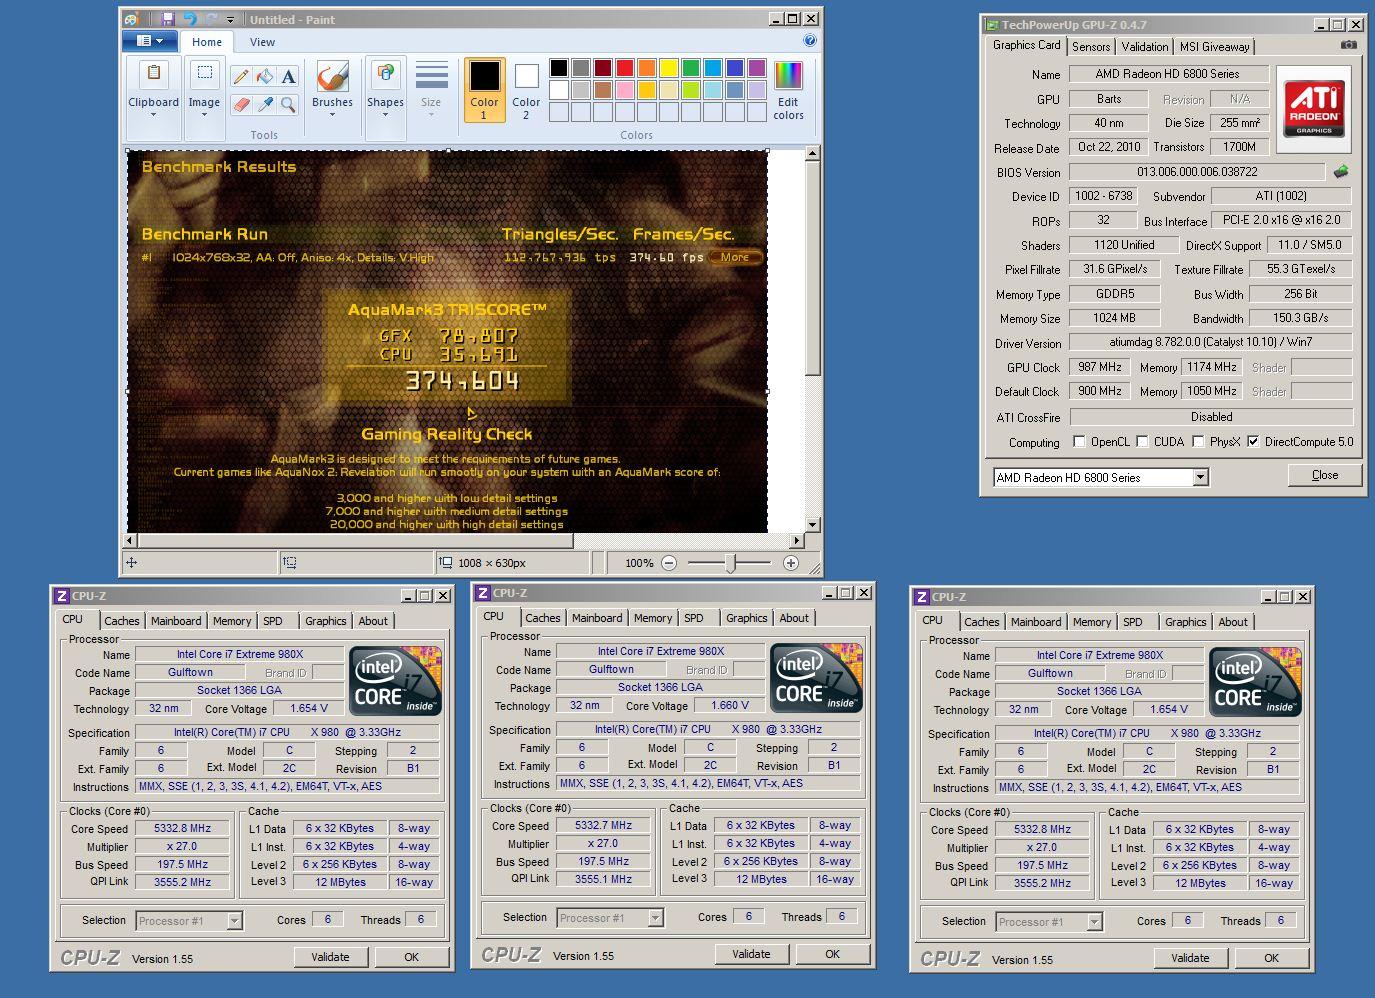Open Caches tab in left CPU-Z
Image resolution: width=1375 pixels, height=998 pixels.
(122, 621)
